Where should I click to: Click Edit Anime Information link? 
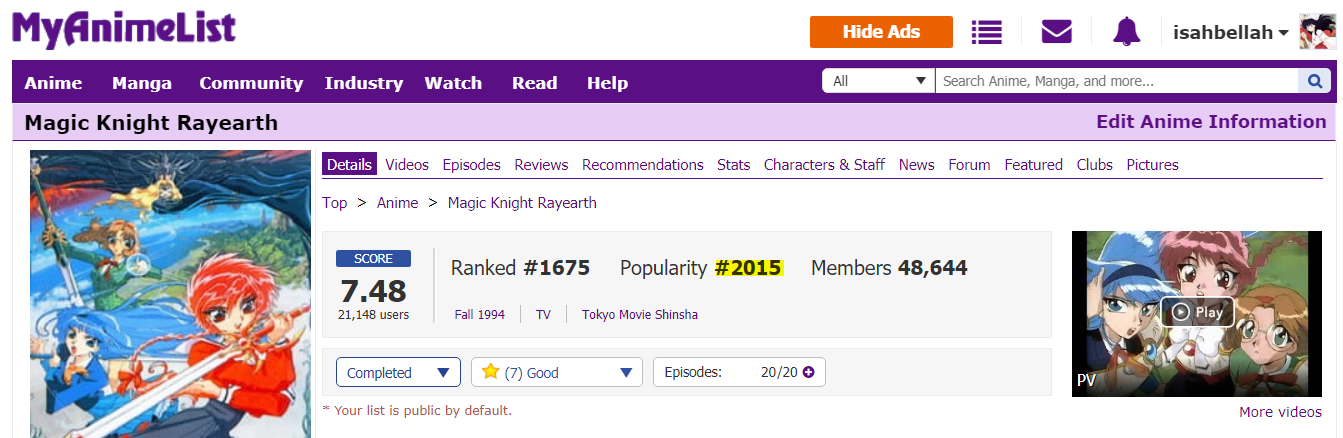1211,122
